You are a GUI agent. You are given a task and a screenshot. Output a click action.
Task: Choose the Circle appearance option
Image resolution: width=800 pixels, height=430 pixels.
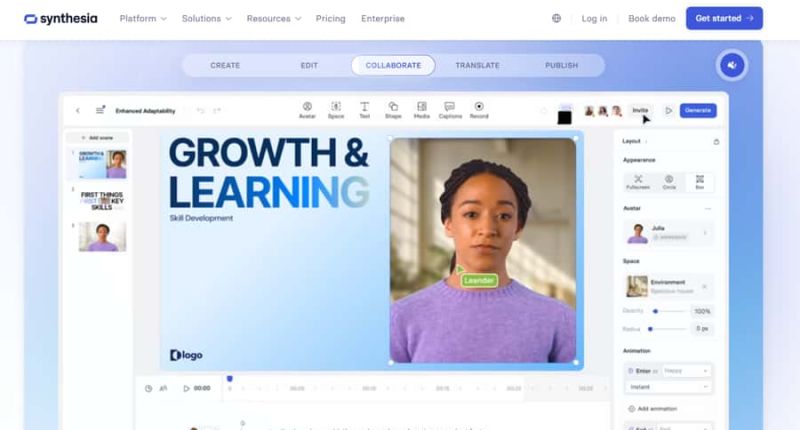[669, 181]
